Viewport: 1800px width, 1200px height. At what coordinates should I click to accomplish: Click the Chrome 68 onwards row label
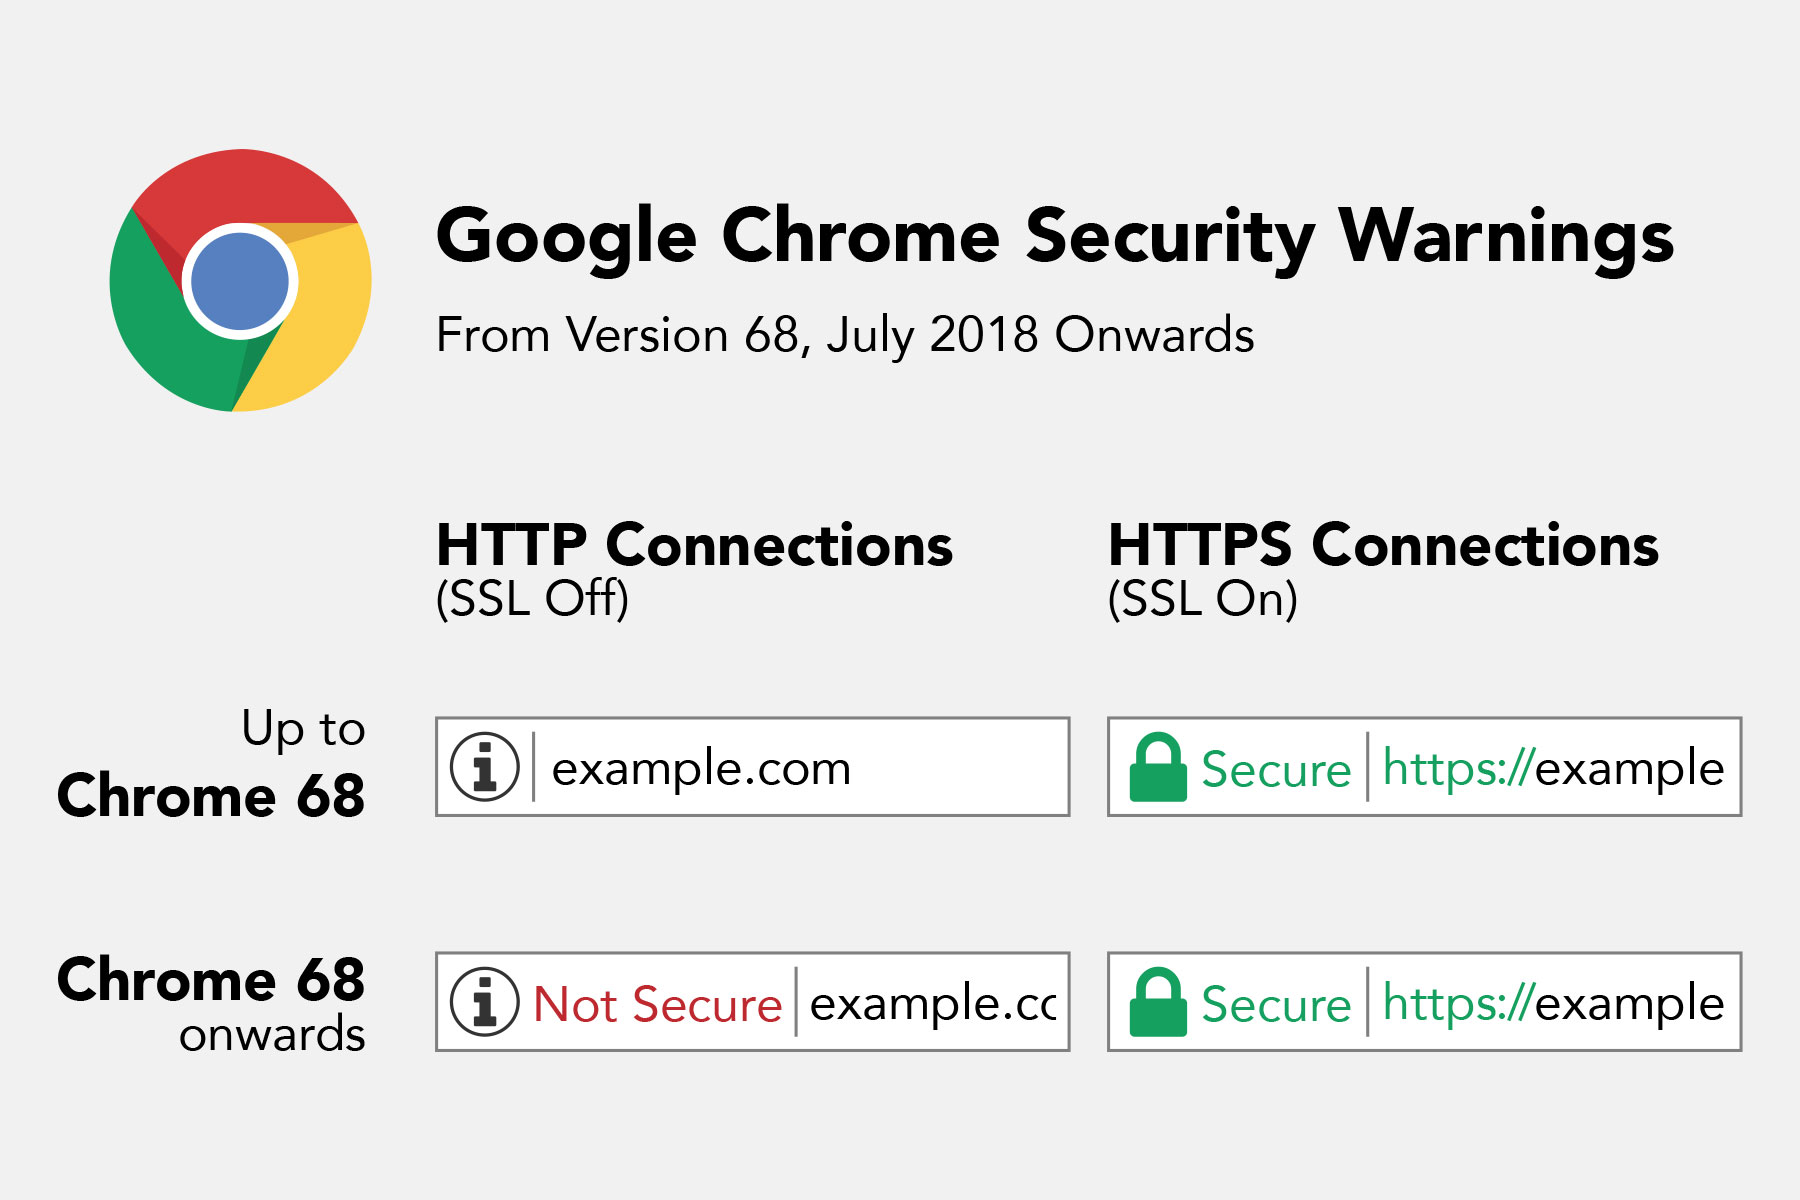212,1002
